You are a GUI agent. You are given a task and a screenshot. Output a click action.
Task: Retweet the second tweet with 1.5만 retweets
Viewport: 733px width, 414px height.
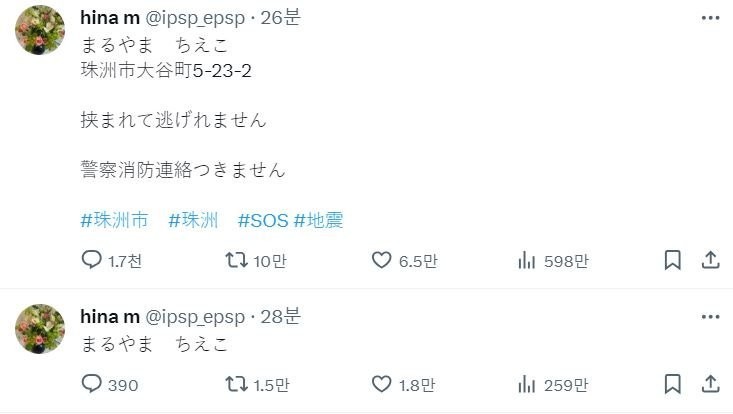coord(237,385)
